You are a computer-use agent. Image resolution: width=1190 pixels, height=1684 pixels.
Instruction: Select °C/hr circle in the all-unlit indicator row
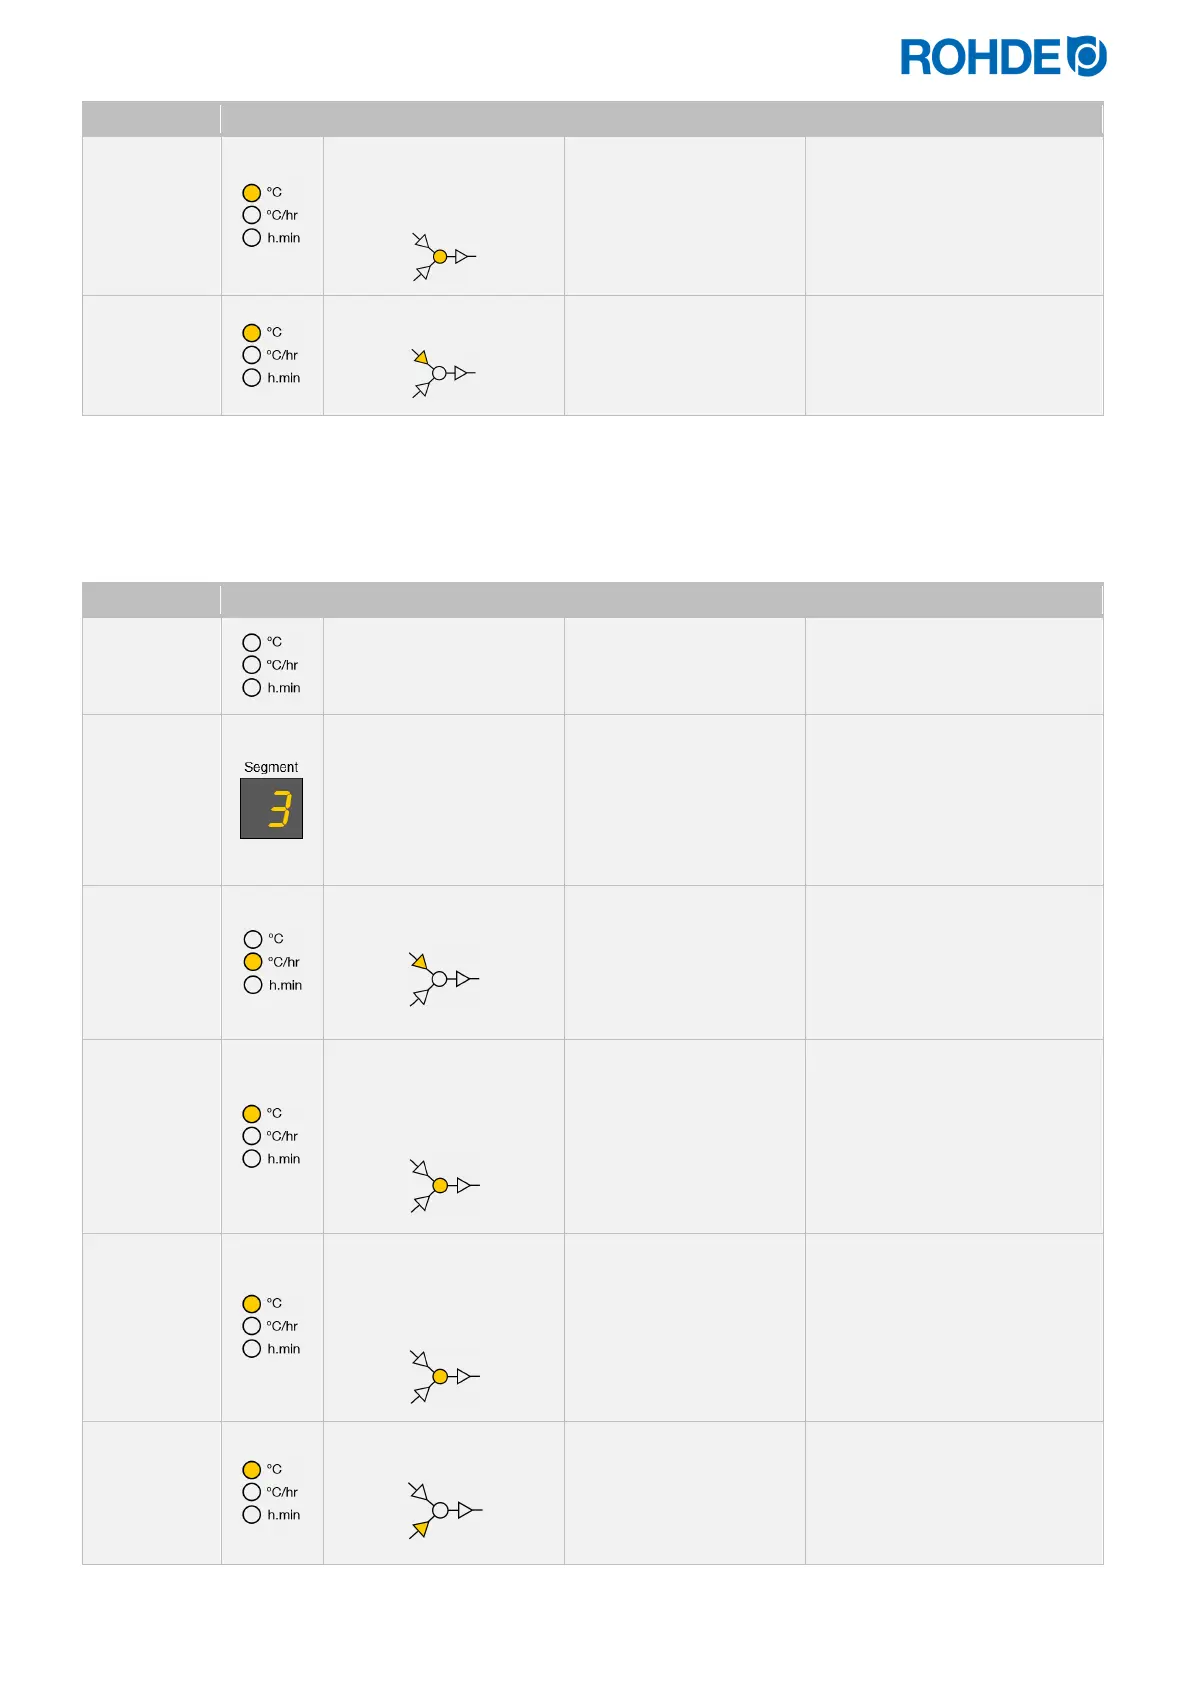(x=251, y=665)
